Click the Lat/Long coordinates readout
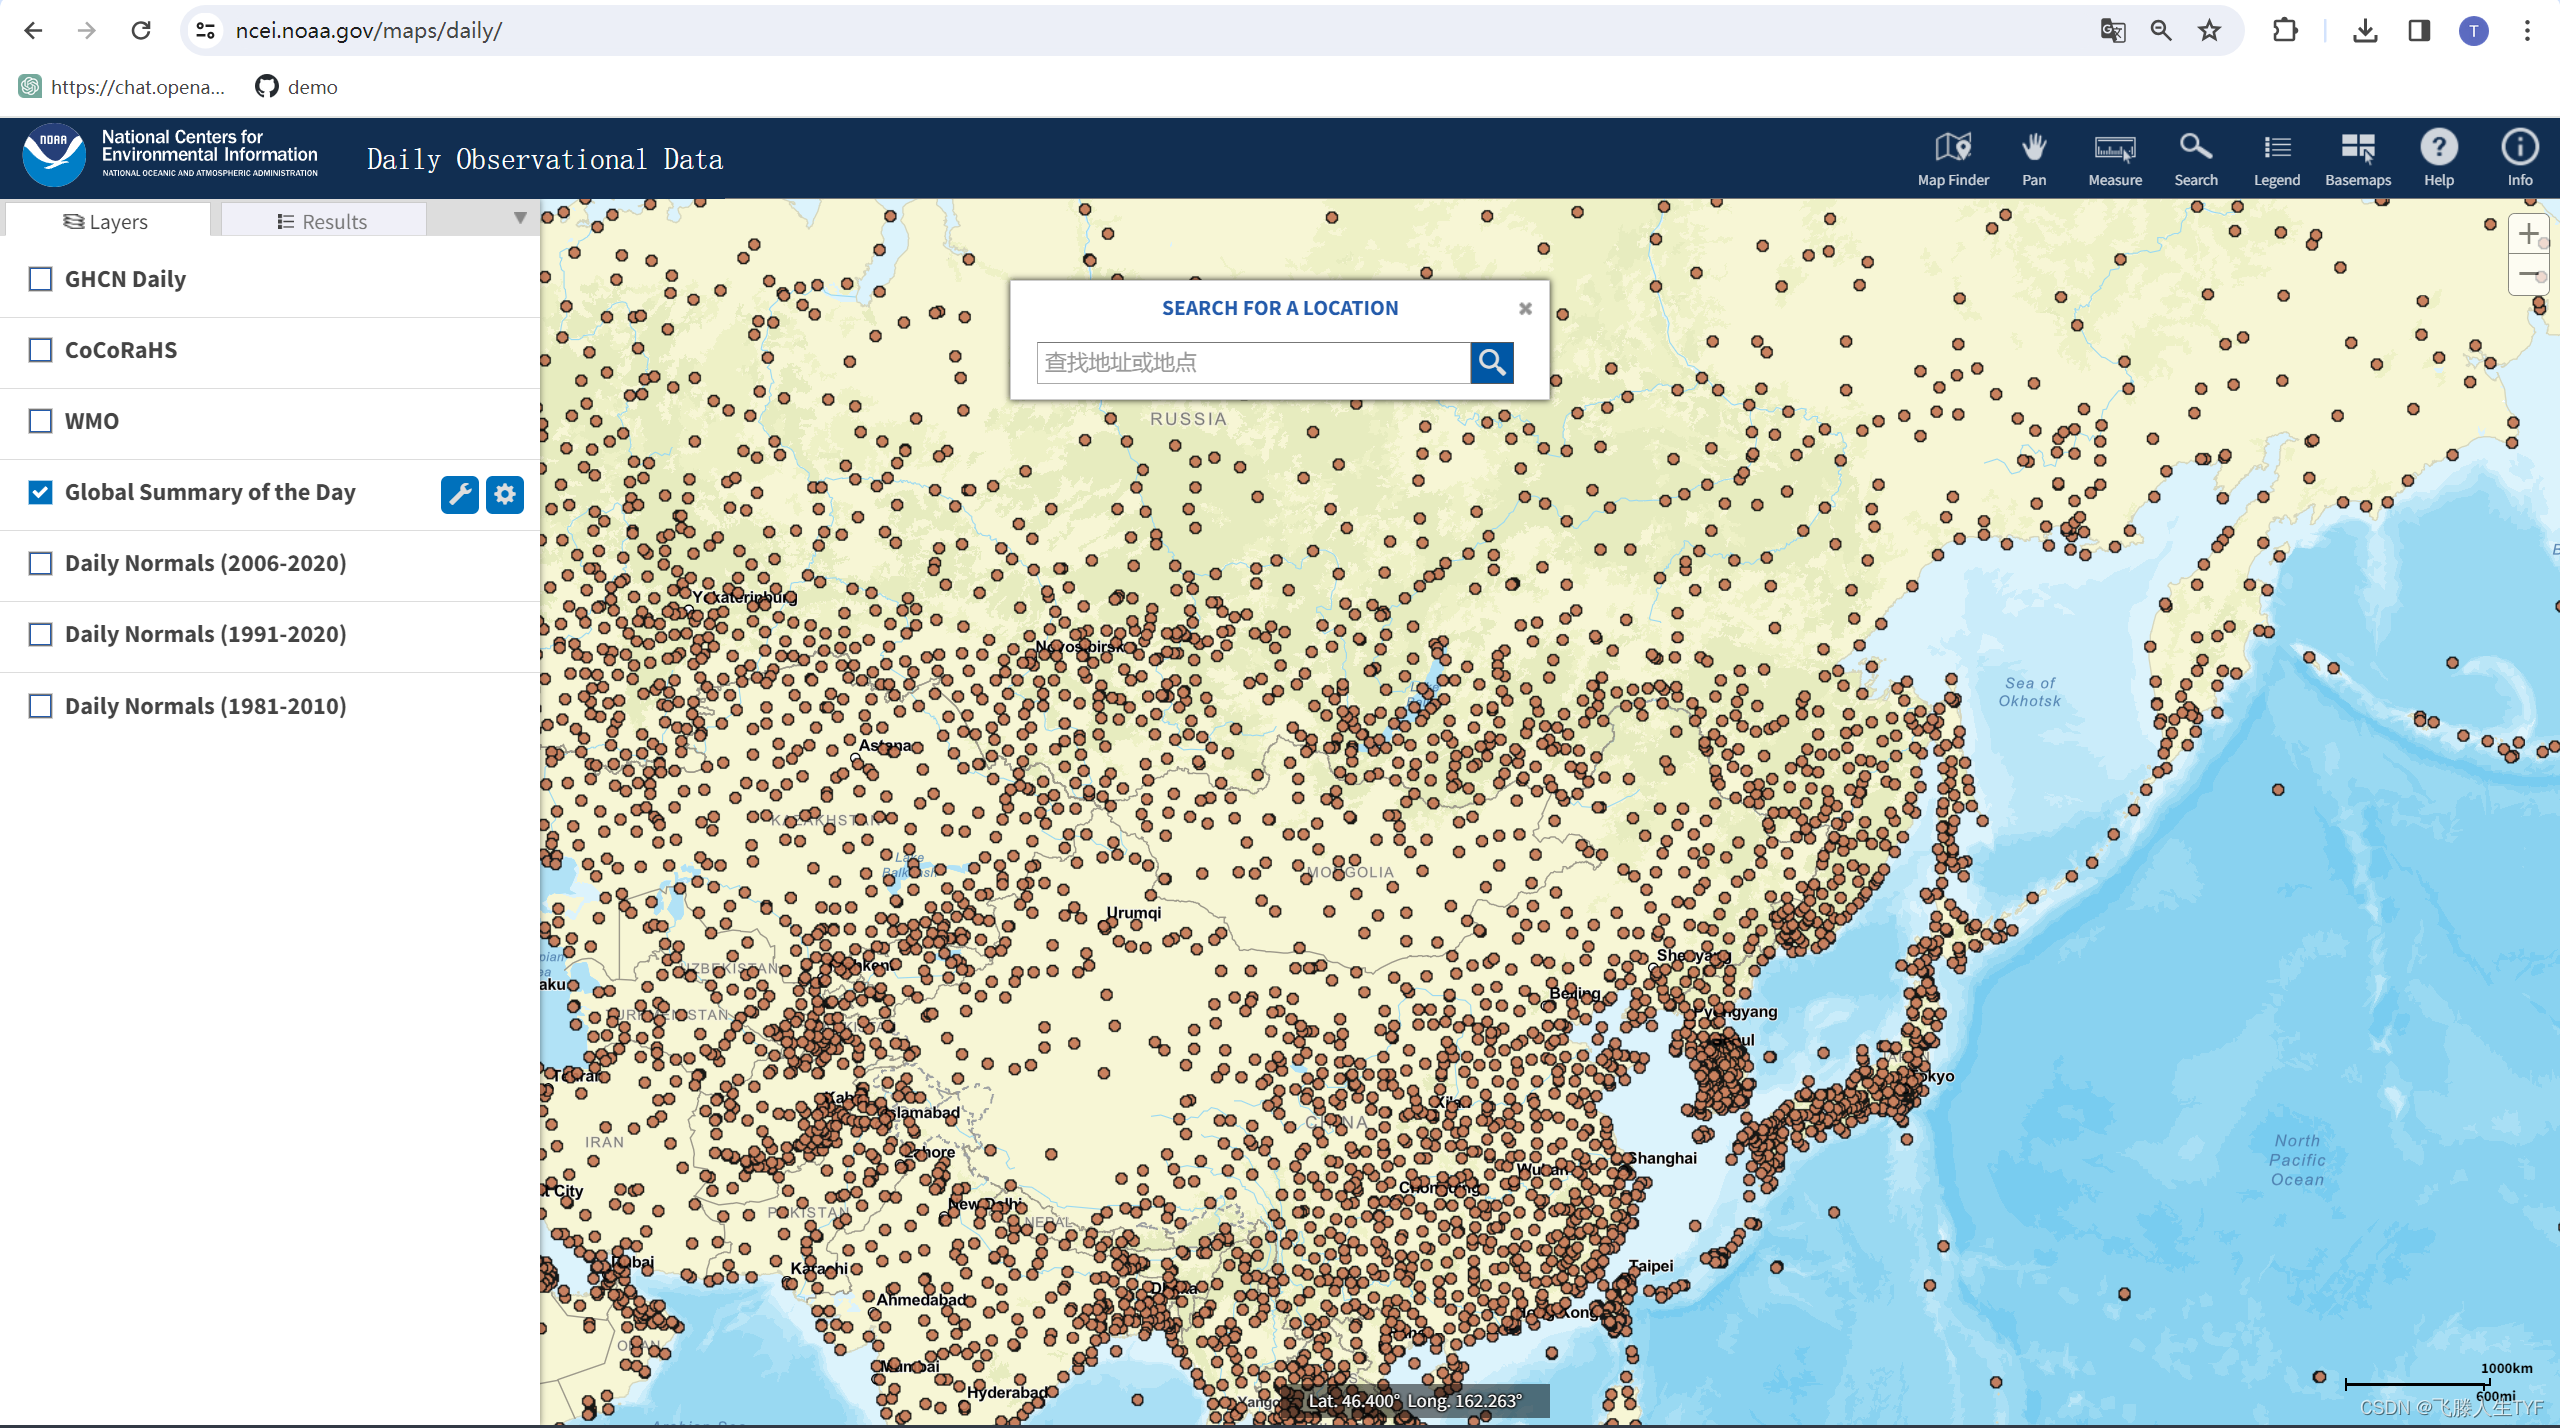The image size is (2560, 1428). click(x=1415, y=1401)
